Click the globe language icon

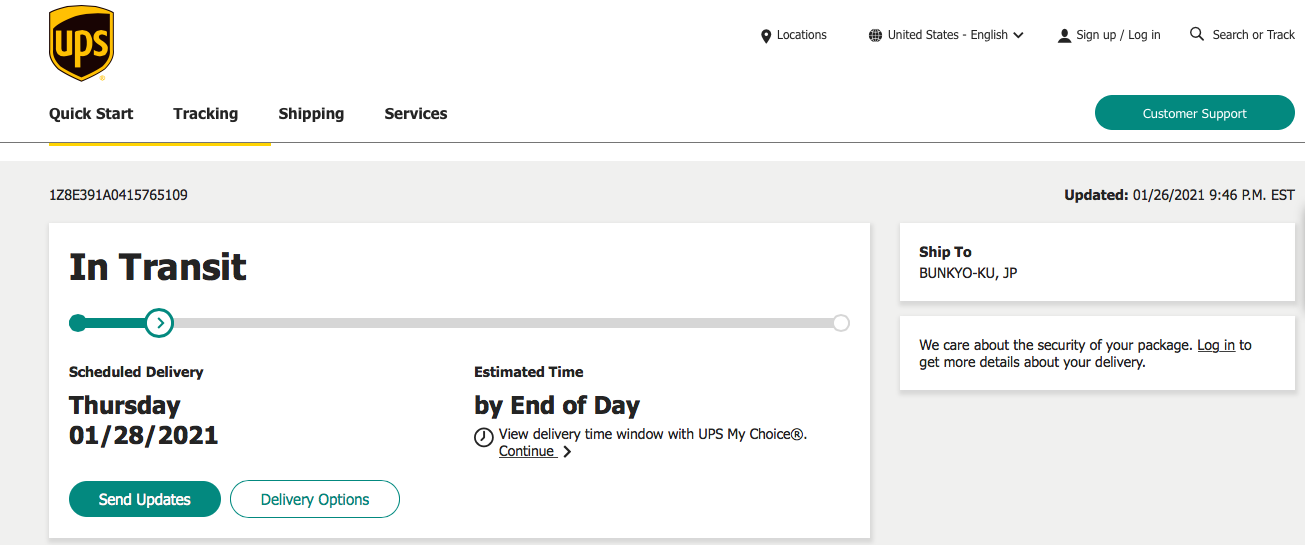coord(876,35)
